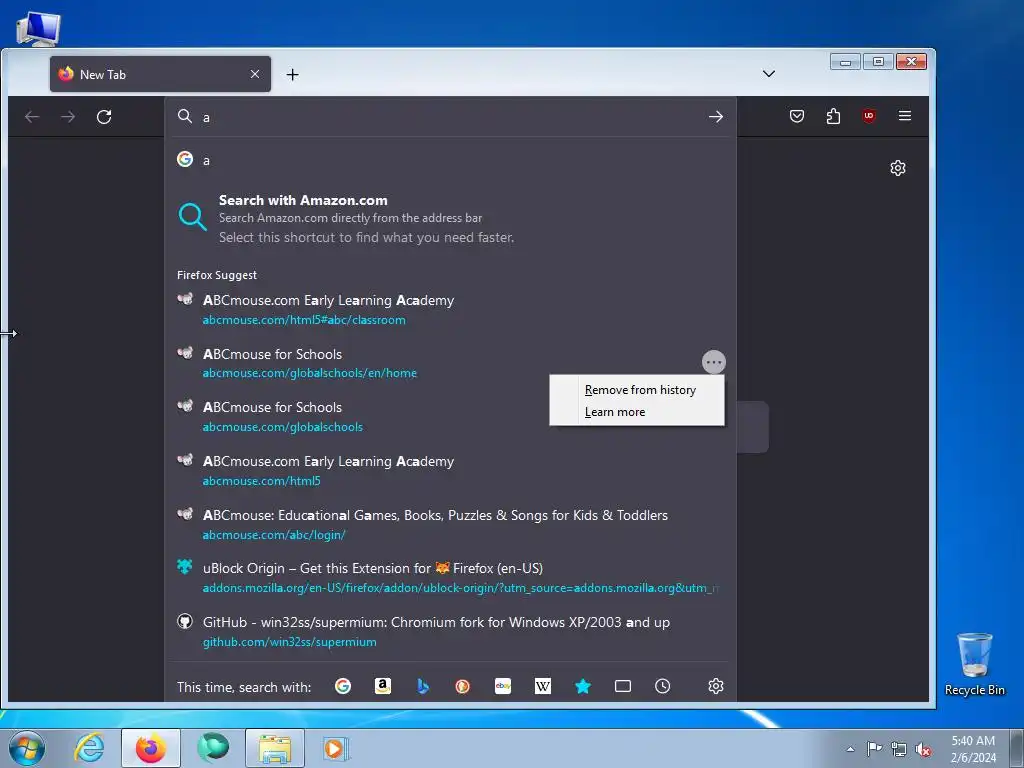1024x768 pixels.
Task: Open abcmouse.com/globalschools/en/home suggestion
Action: click(x=436, y=363)
